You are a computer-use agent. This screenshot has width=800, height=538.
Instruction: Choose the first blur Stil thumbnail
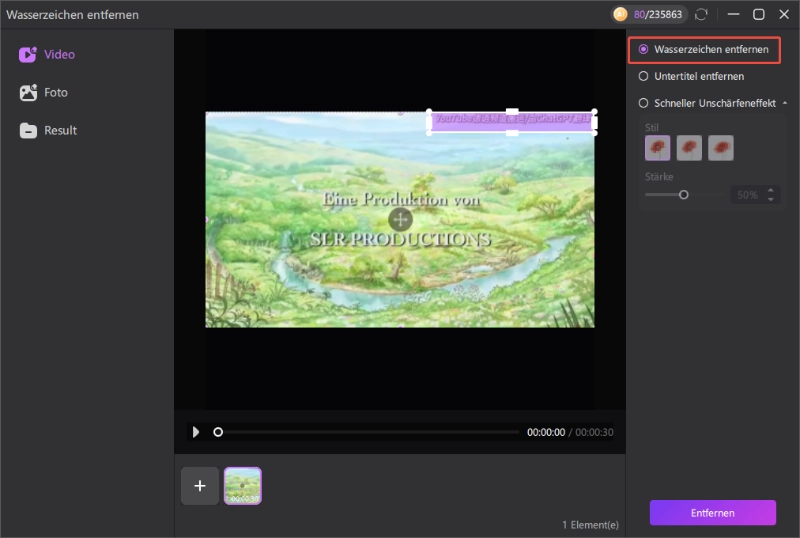click(x=657, y=148)
